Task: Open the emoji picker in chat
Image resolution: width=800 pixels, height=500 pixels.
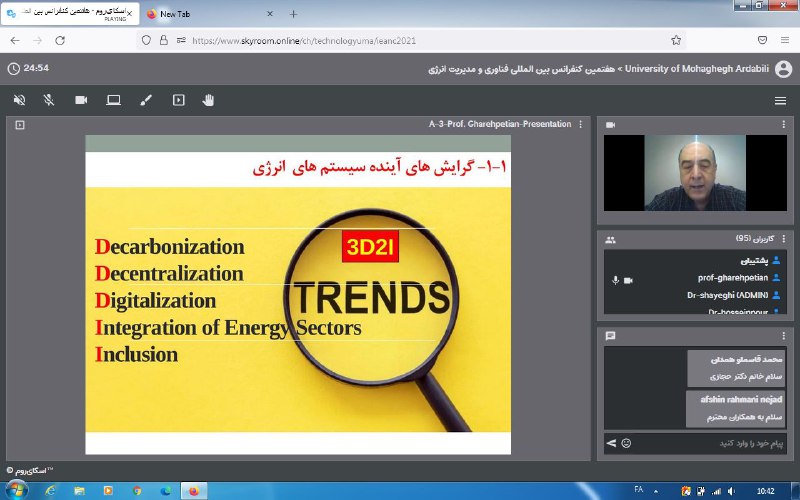Action: point(626,443)
